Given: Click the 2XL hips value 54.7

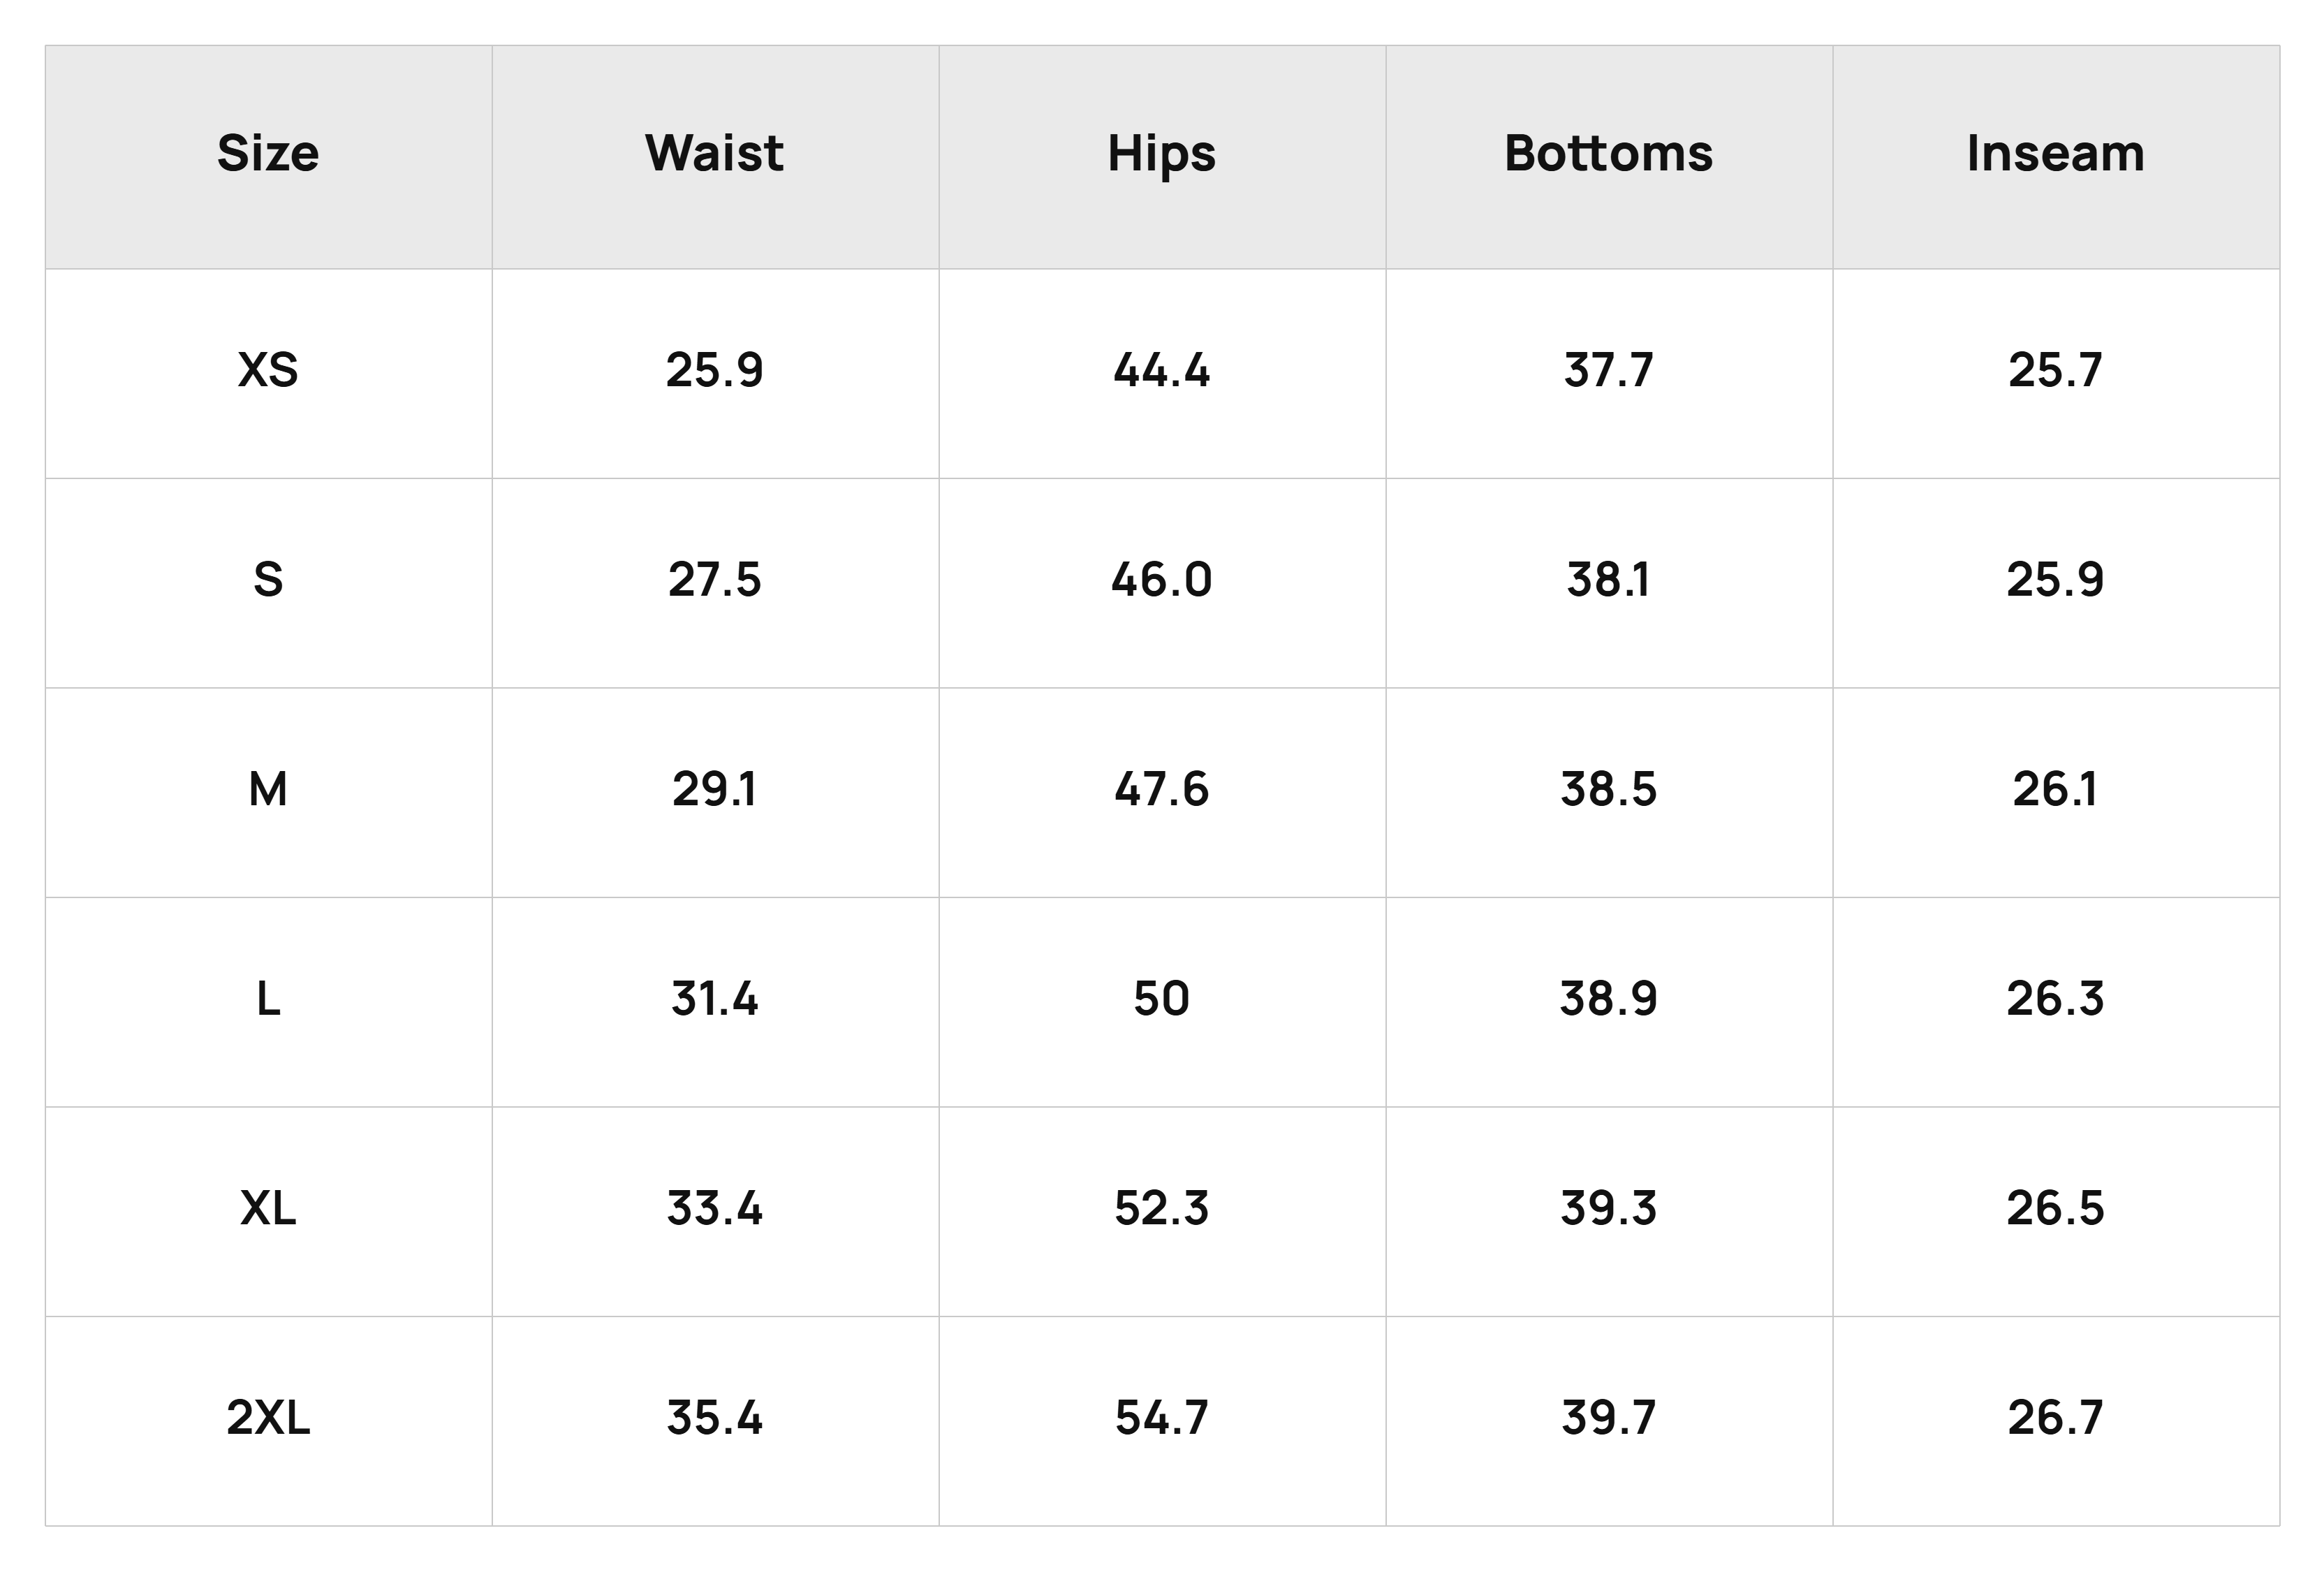Looking at the screenshot, I should [x=1162, y=1418].
